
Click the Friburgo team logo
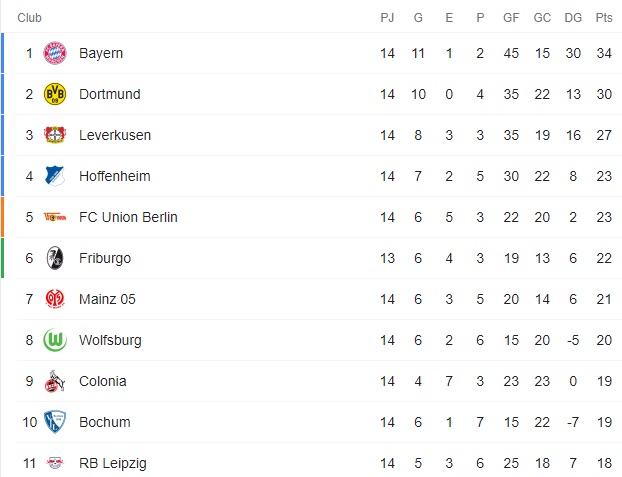(x=55, y=258)
